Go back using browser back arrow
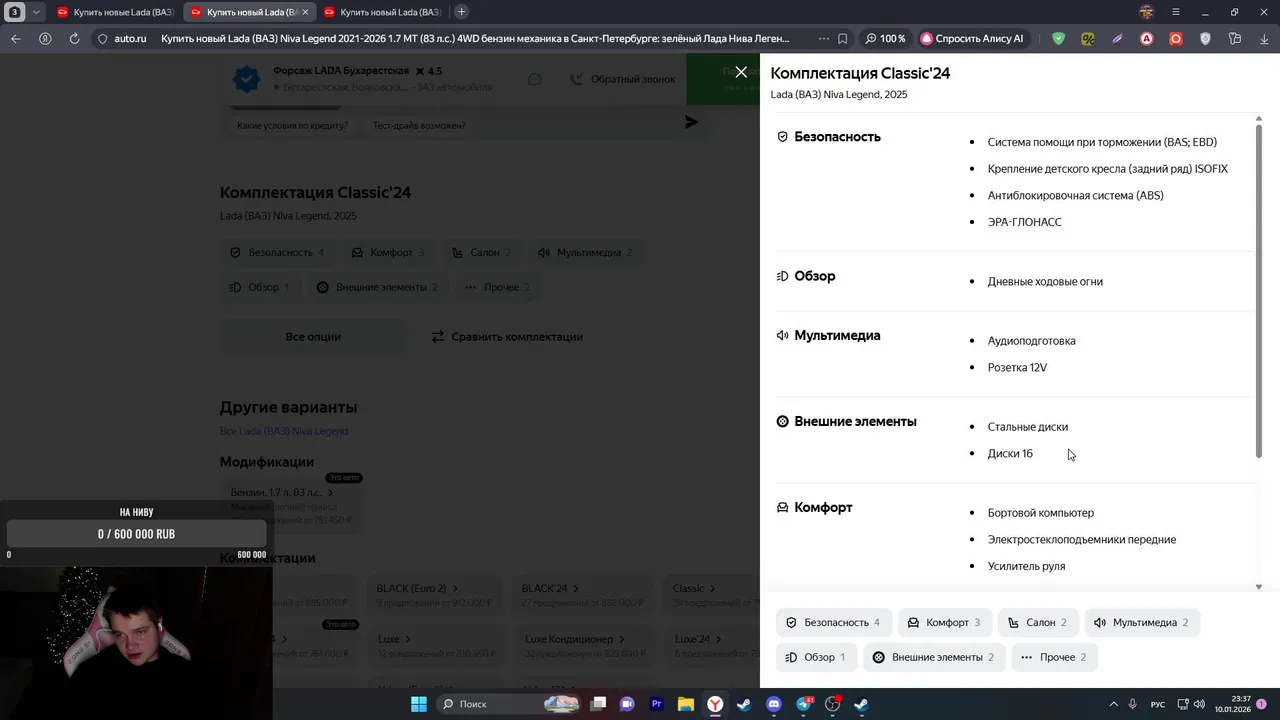The image size is (1280, 720). pyautogui.click(x=15, y=39)
